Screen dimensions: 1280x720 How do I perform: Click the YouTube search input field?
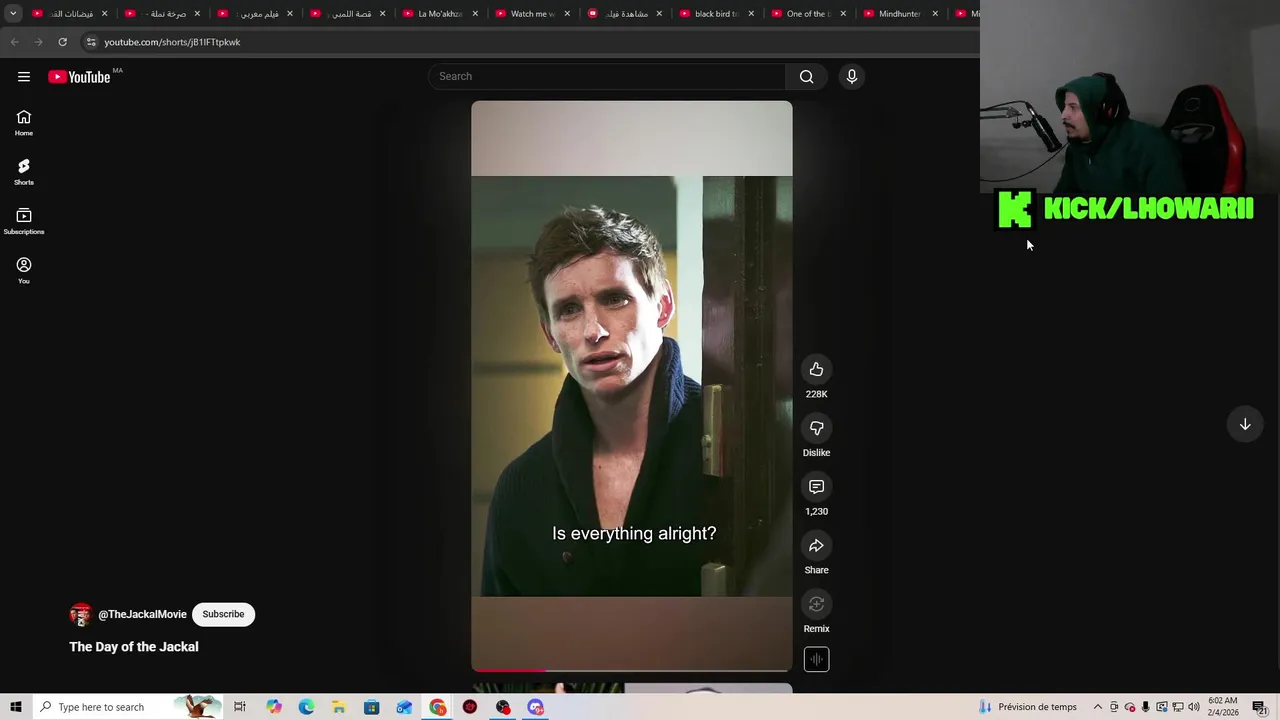click(x=608, y=77)
